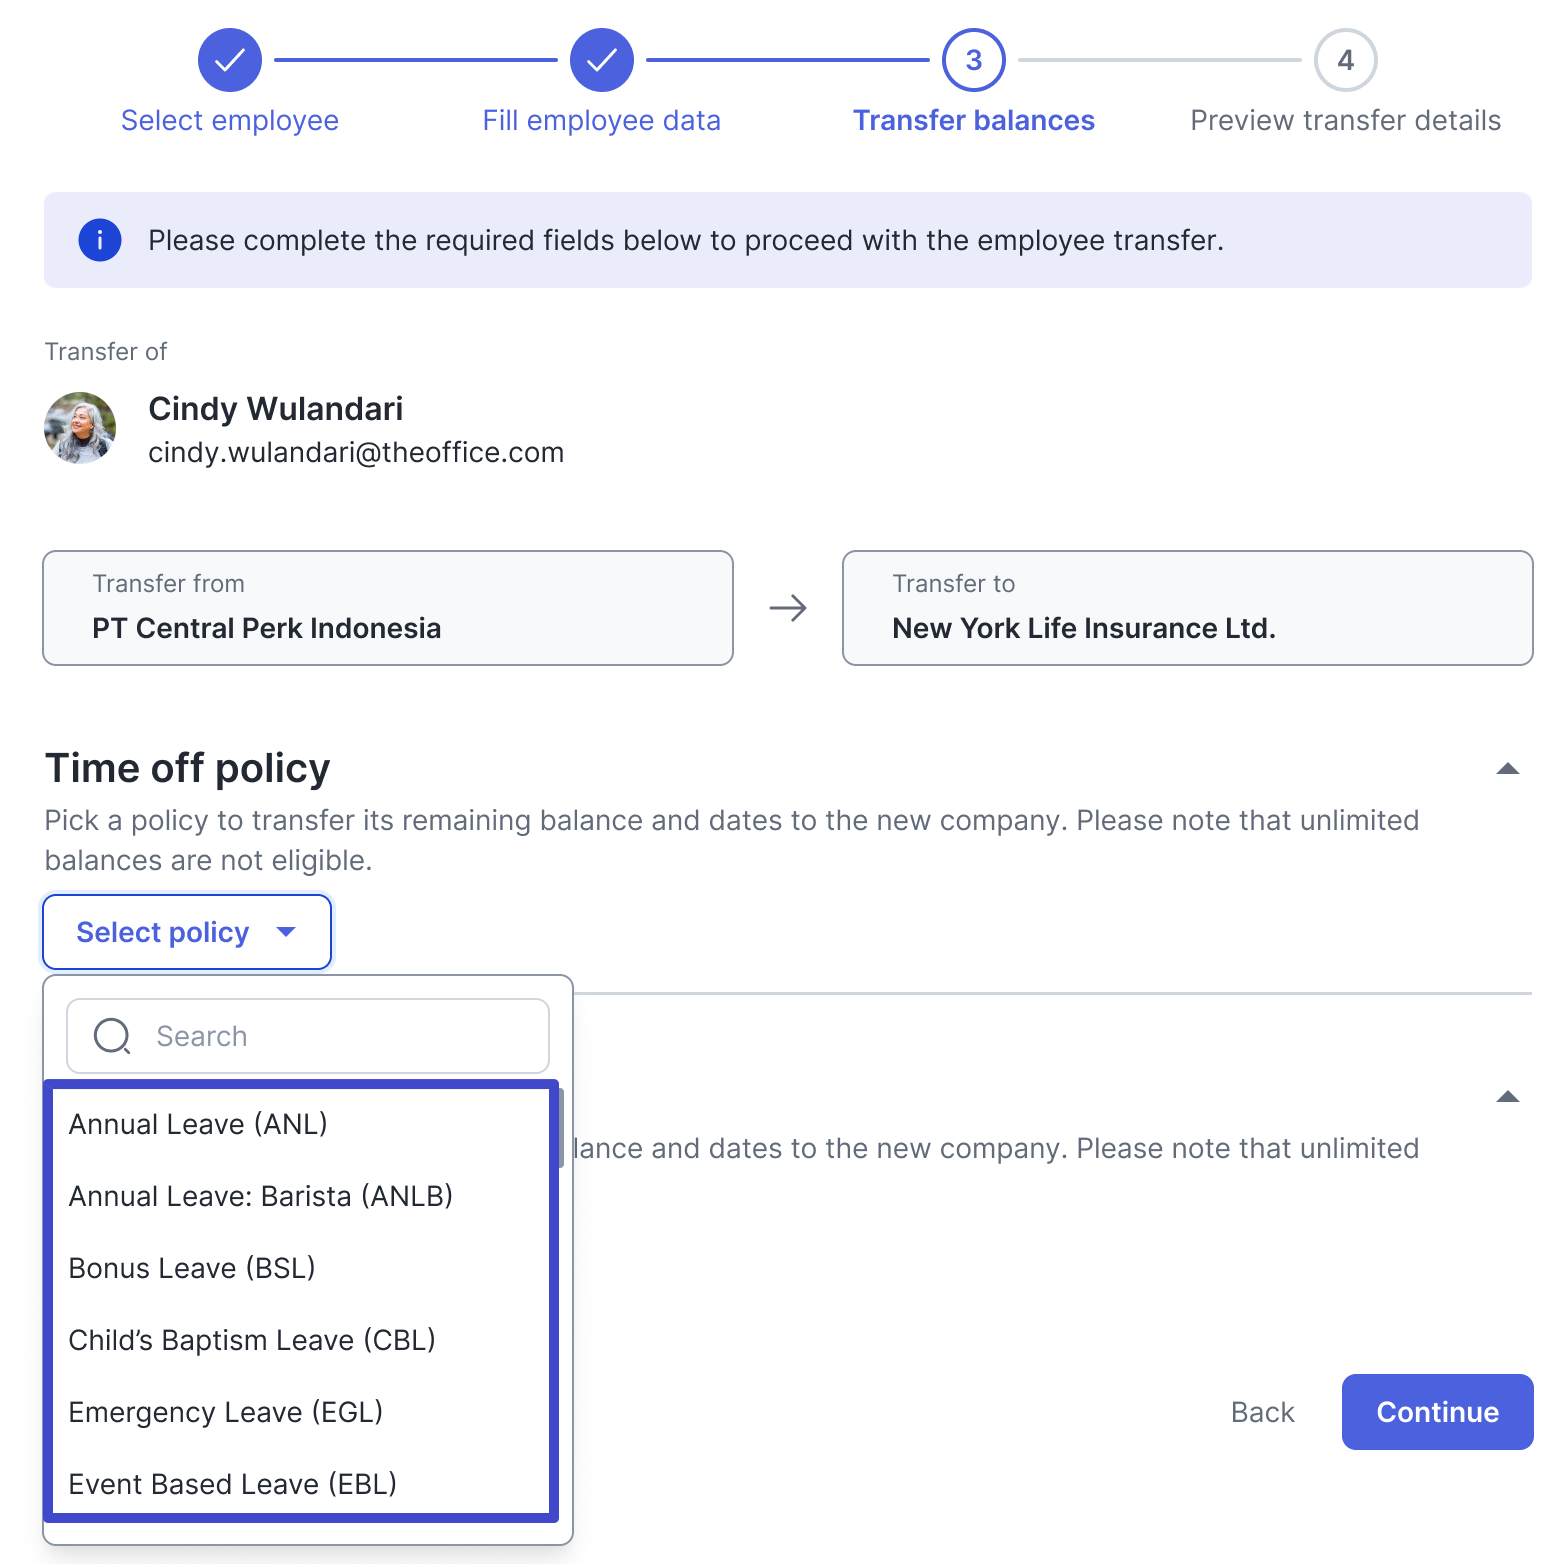
Task: Click the completed Select employee step checkmark
Action: 230,60
